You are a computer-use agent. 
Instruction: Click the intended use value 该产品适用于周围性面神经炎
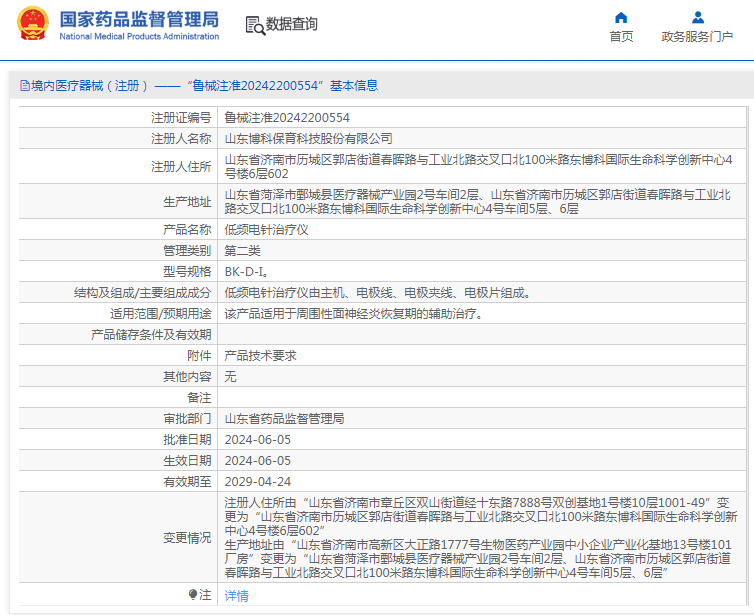[x=353, y=314]
